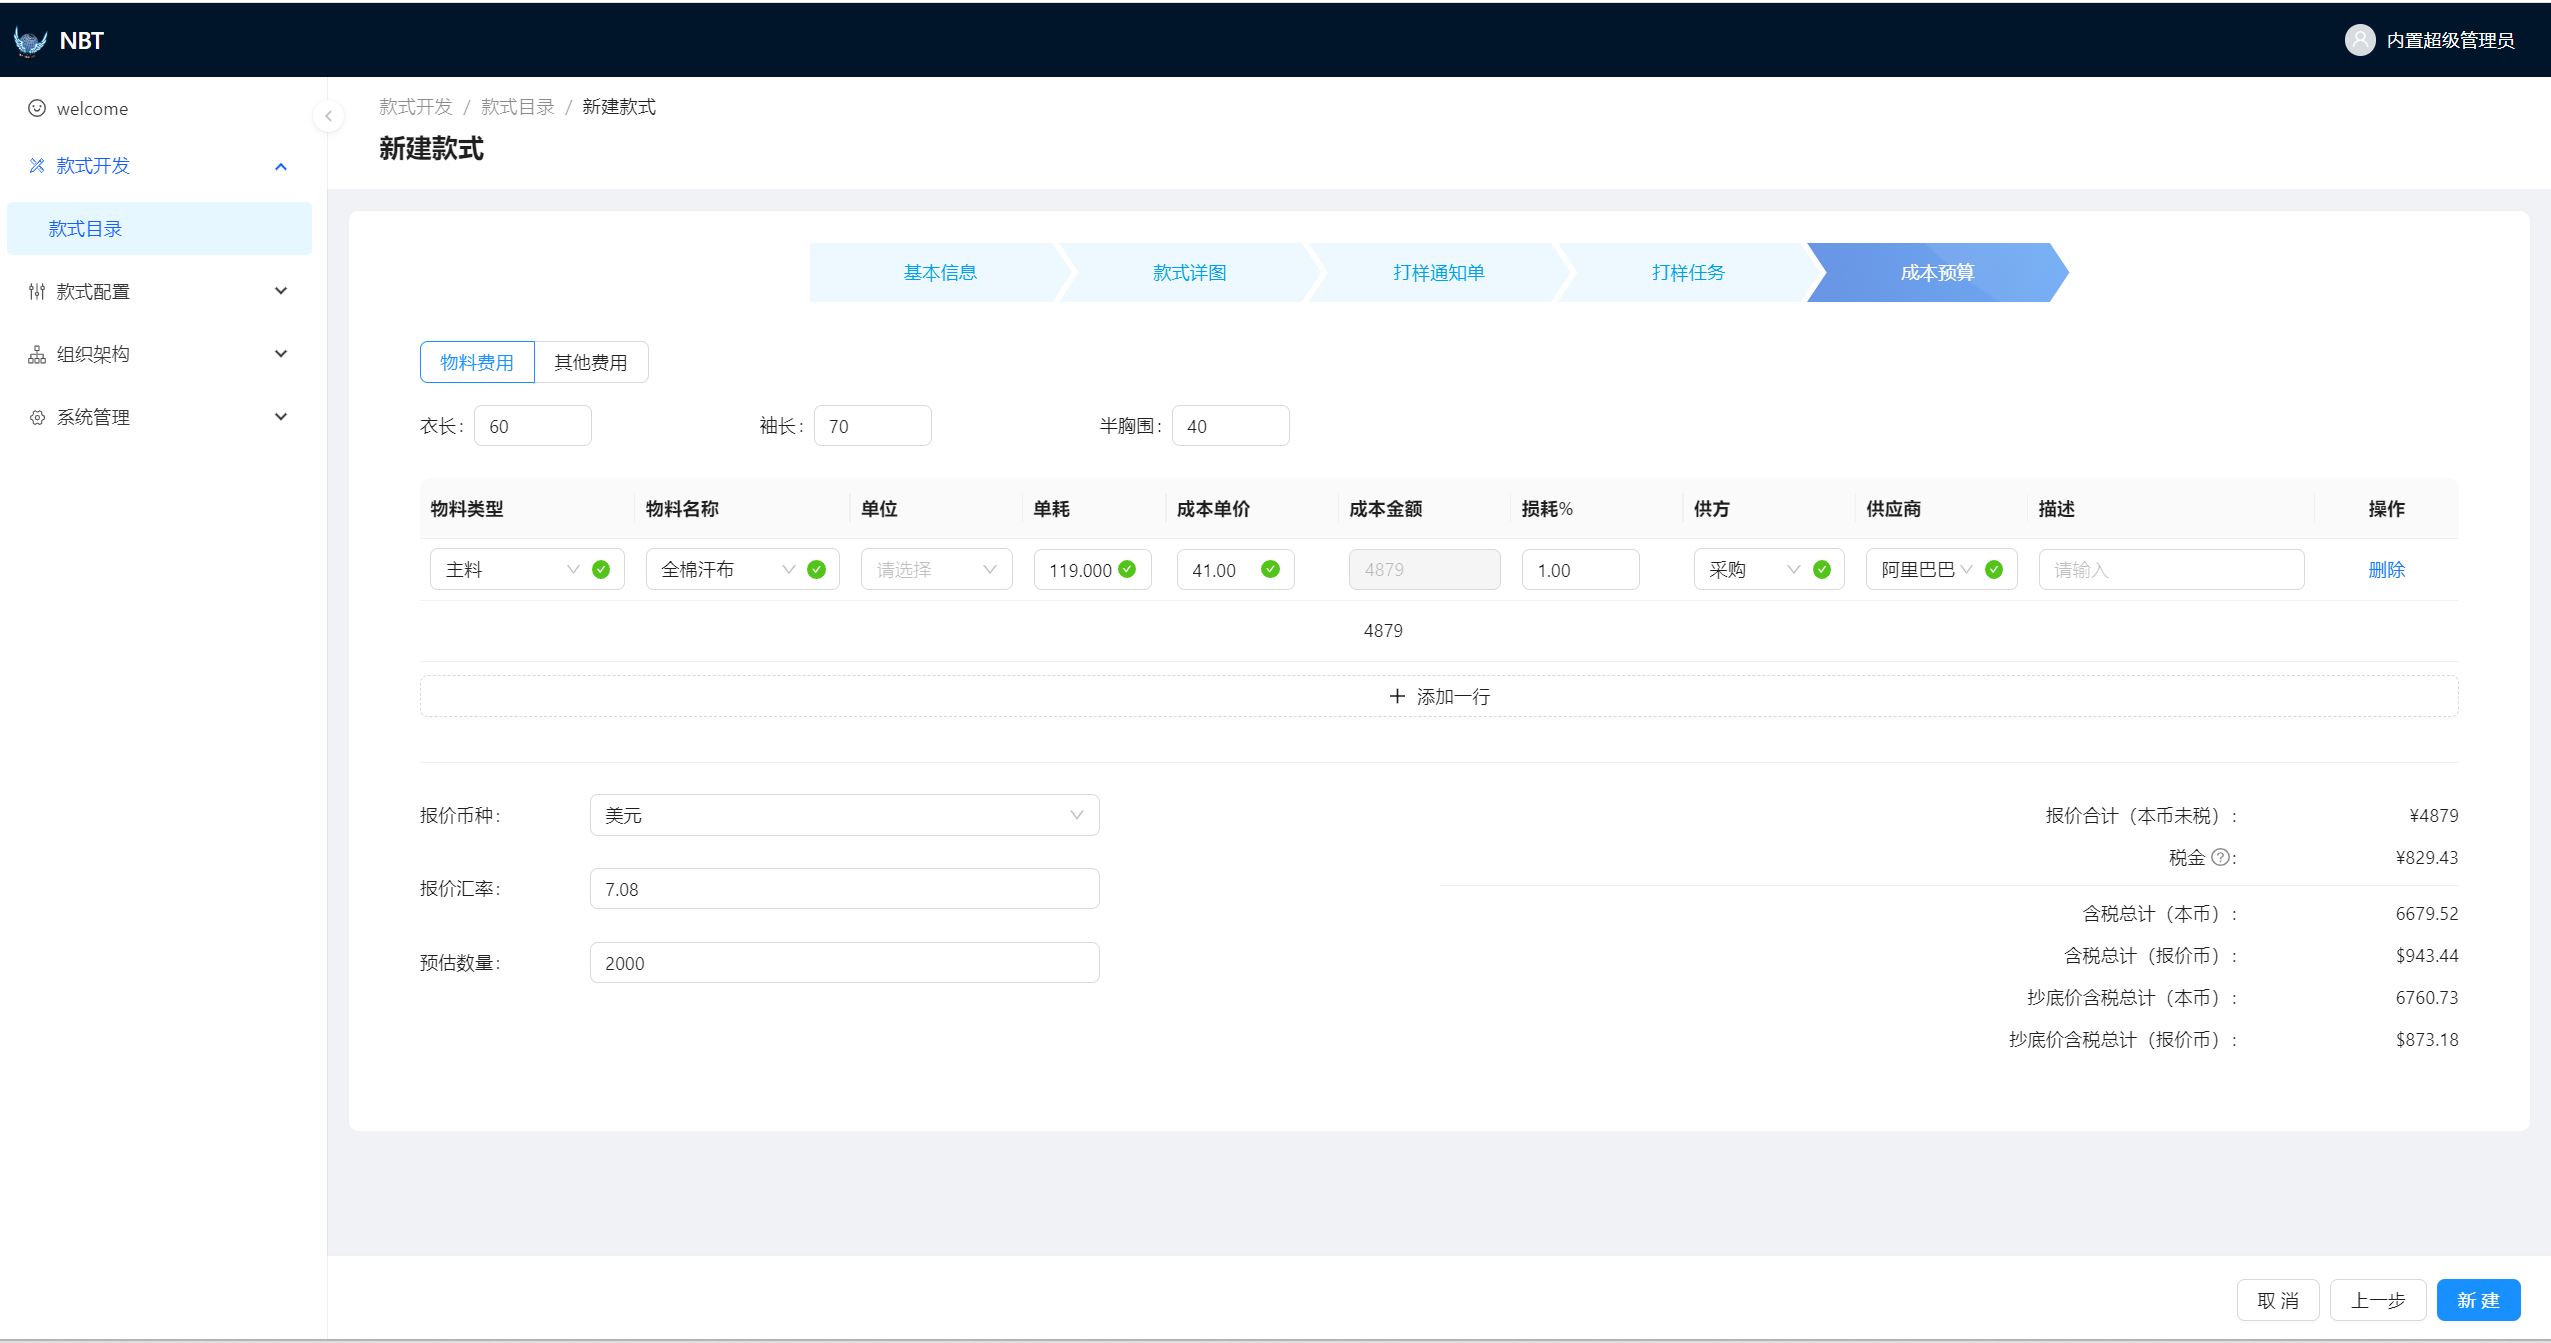Click the 上一步 button
This screenshot has width=2551, height=1343.
(2378, 1300)
